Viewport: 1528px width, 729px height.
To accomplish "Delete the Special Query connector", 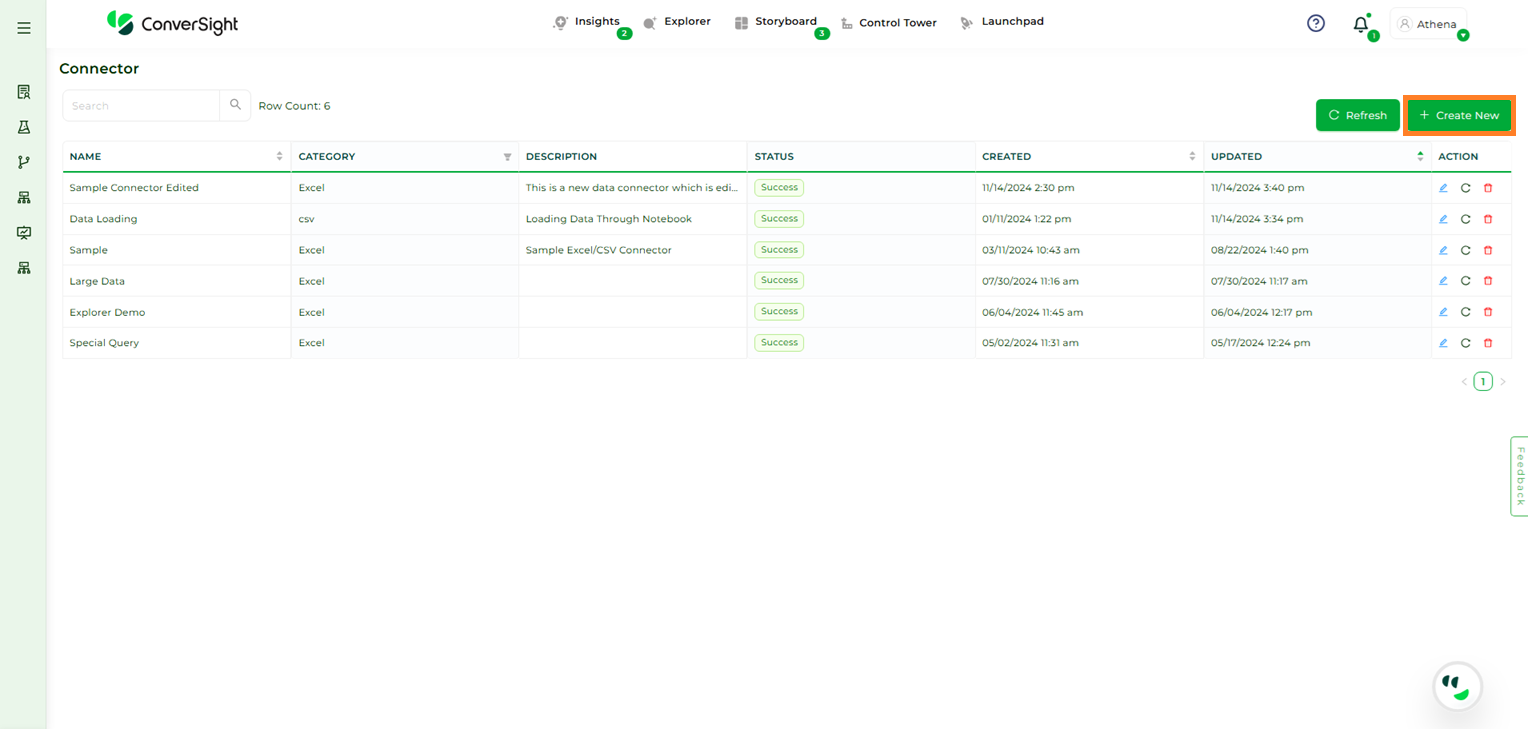I will pos(1488,343).
